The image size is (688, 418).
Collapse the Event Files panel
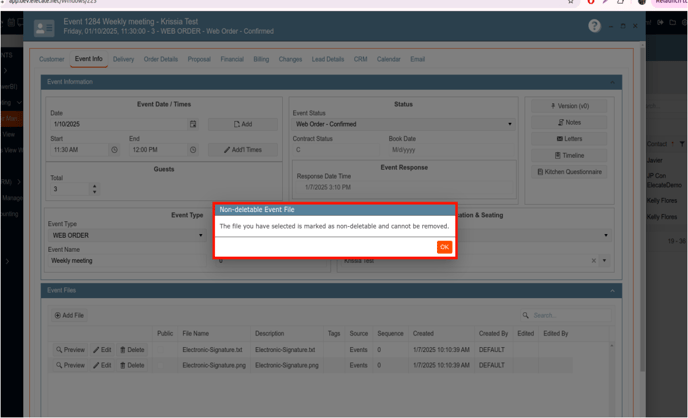pyautogui.click(x=612, y=291)
